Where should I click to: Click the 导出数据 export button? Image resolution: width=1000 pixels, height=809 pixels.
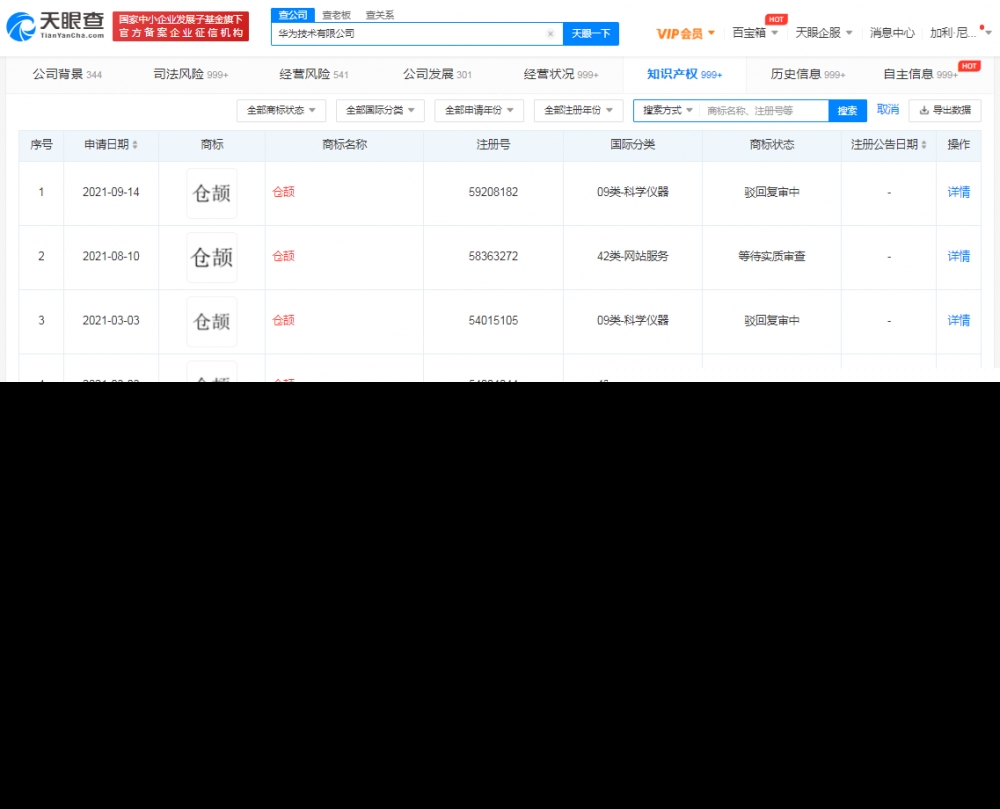[945, 110]
